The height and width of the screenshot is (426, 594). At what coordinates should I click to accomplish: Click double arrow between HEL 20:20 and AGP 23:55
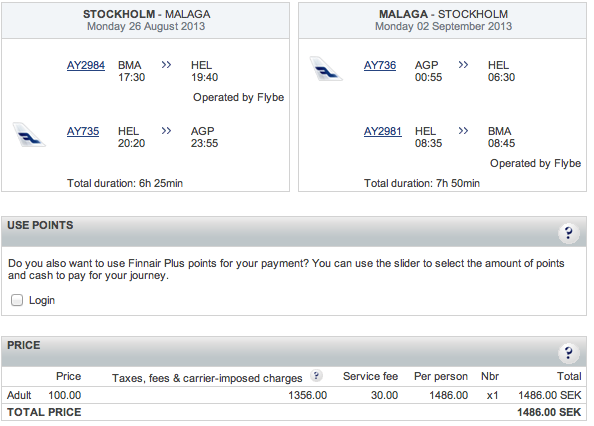166,131
